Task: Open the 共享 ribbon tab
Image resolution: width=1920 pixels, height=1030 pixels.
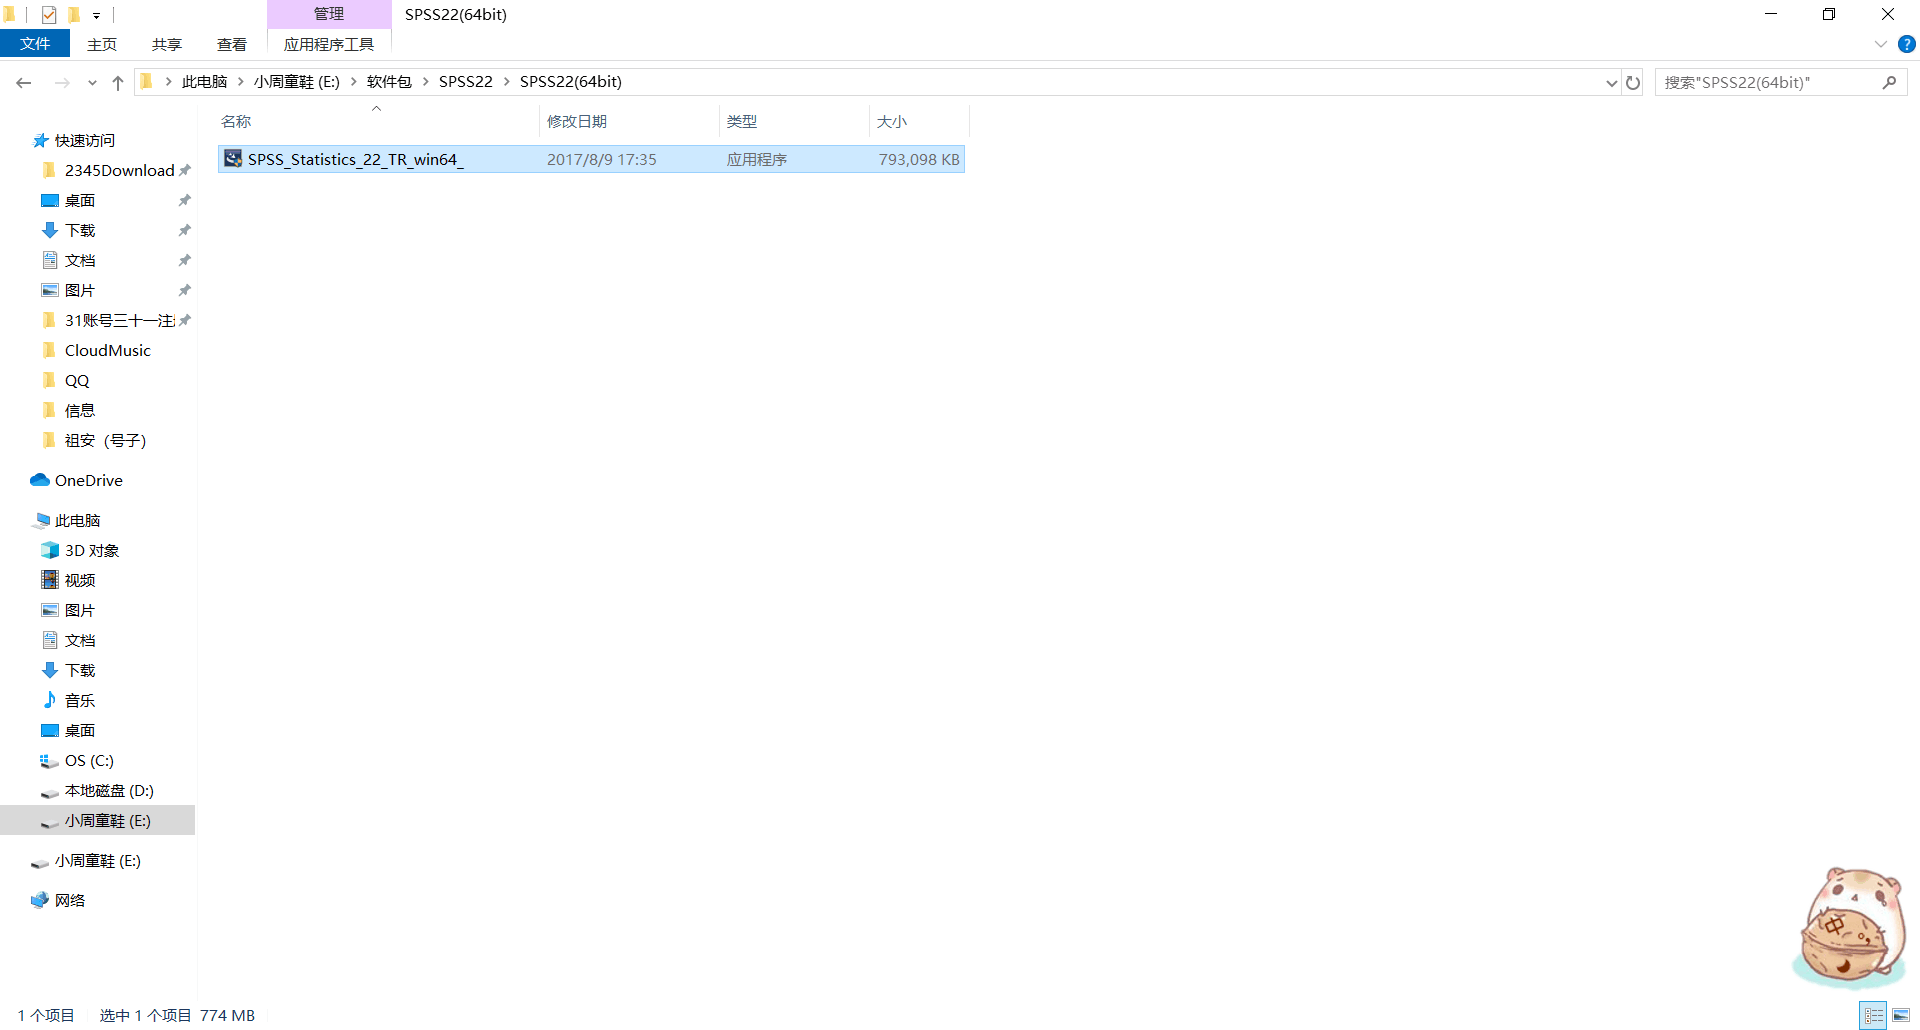Action: pos(167,44)
